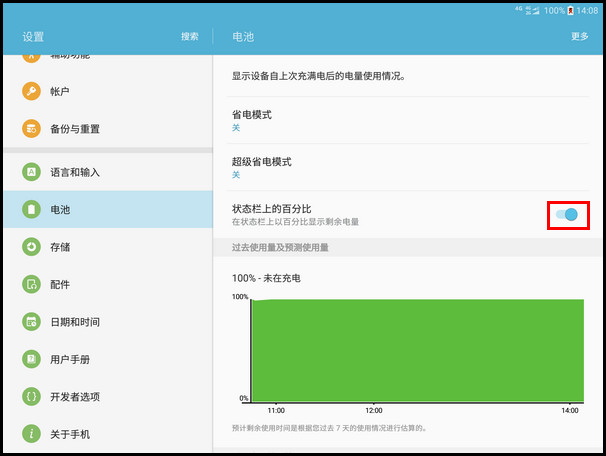Toggle 状态栏上的百分比 switch off
The image size is (606, 456).
(567, 214)
